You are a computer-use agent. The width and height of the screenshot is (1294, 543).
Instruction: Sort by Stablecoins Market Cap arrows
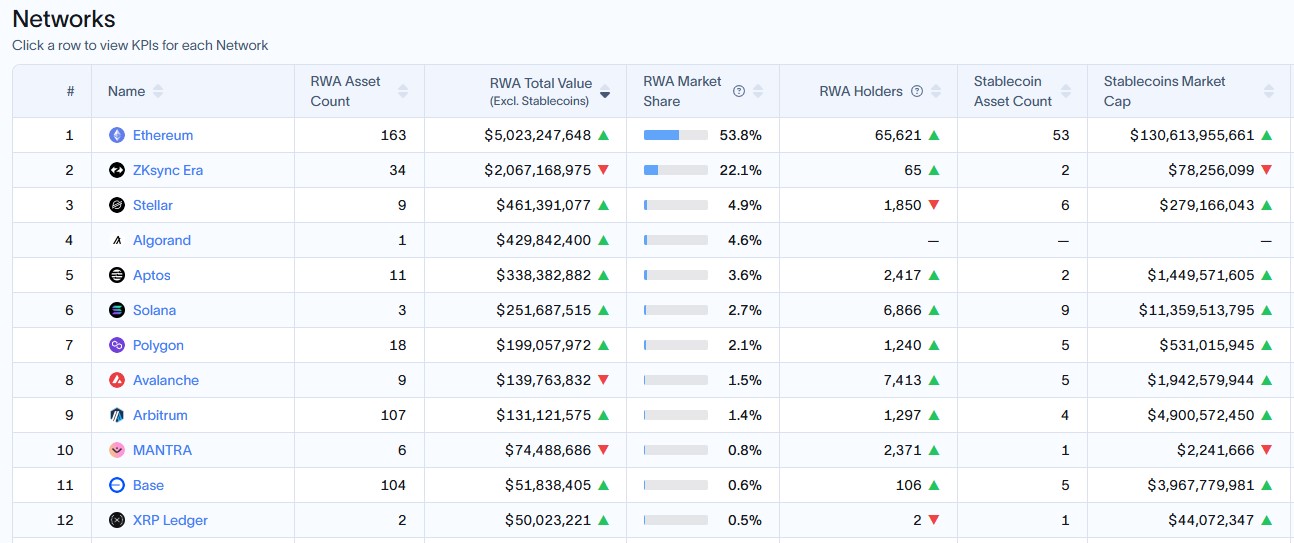[x=1269, y=91]
